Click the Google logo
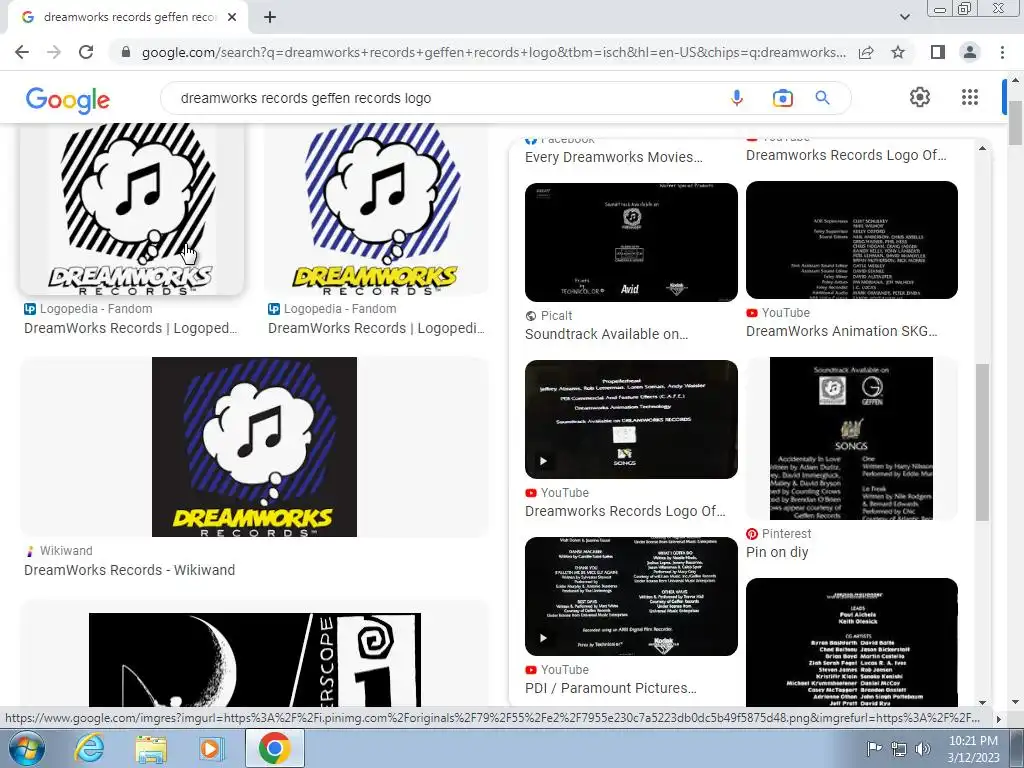The width and height of the screenshot is (1024, 768). [67, 99]
